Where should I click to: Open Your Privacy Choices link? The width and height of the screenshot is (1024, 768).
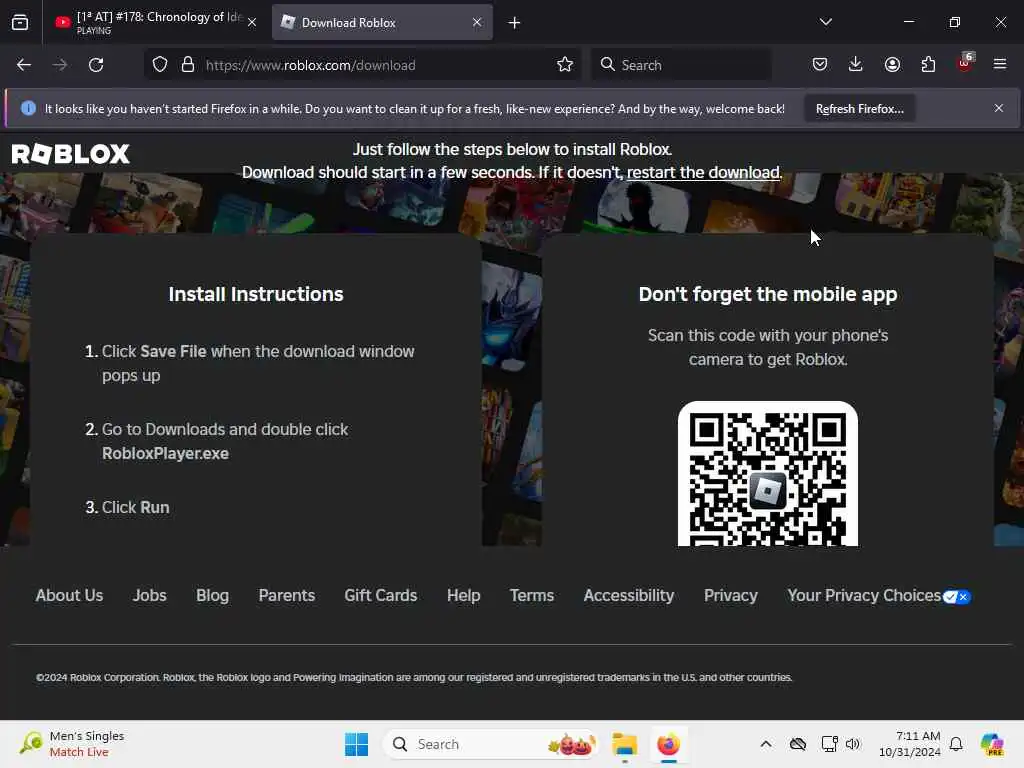(x=864, y=596)
